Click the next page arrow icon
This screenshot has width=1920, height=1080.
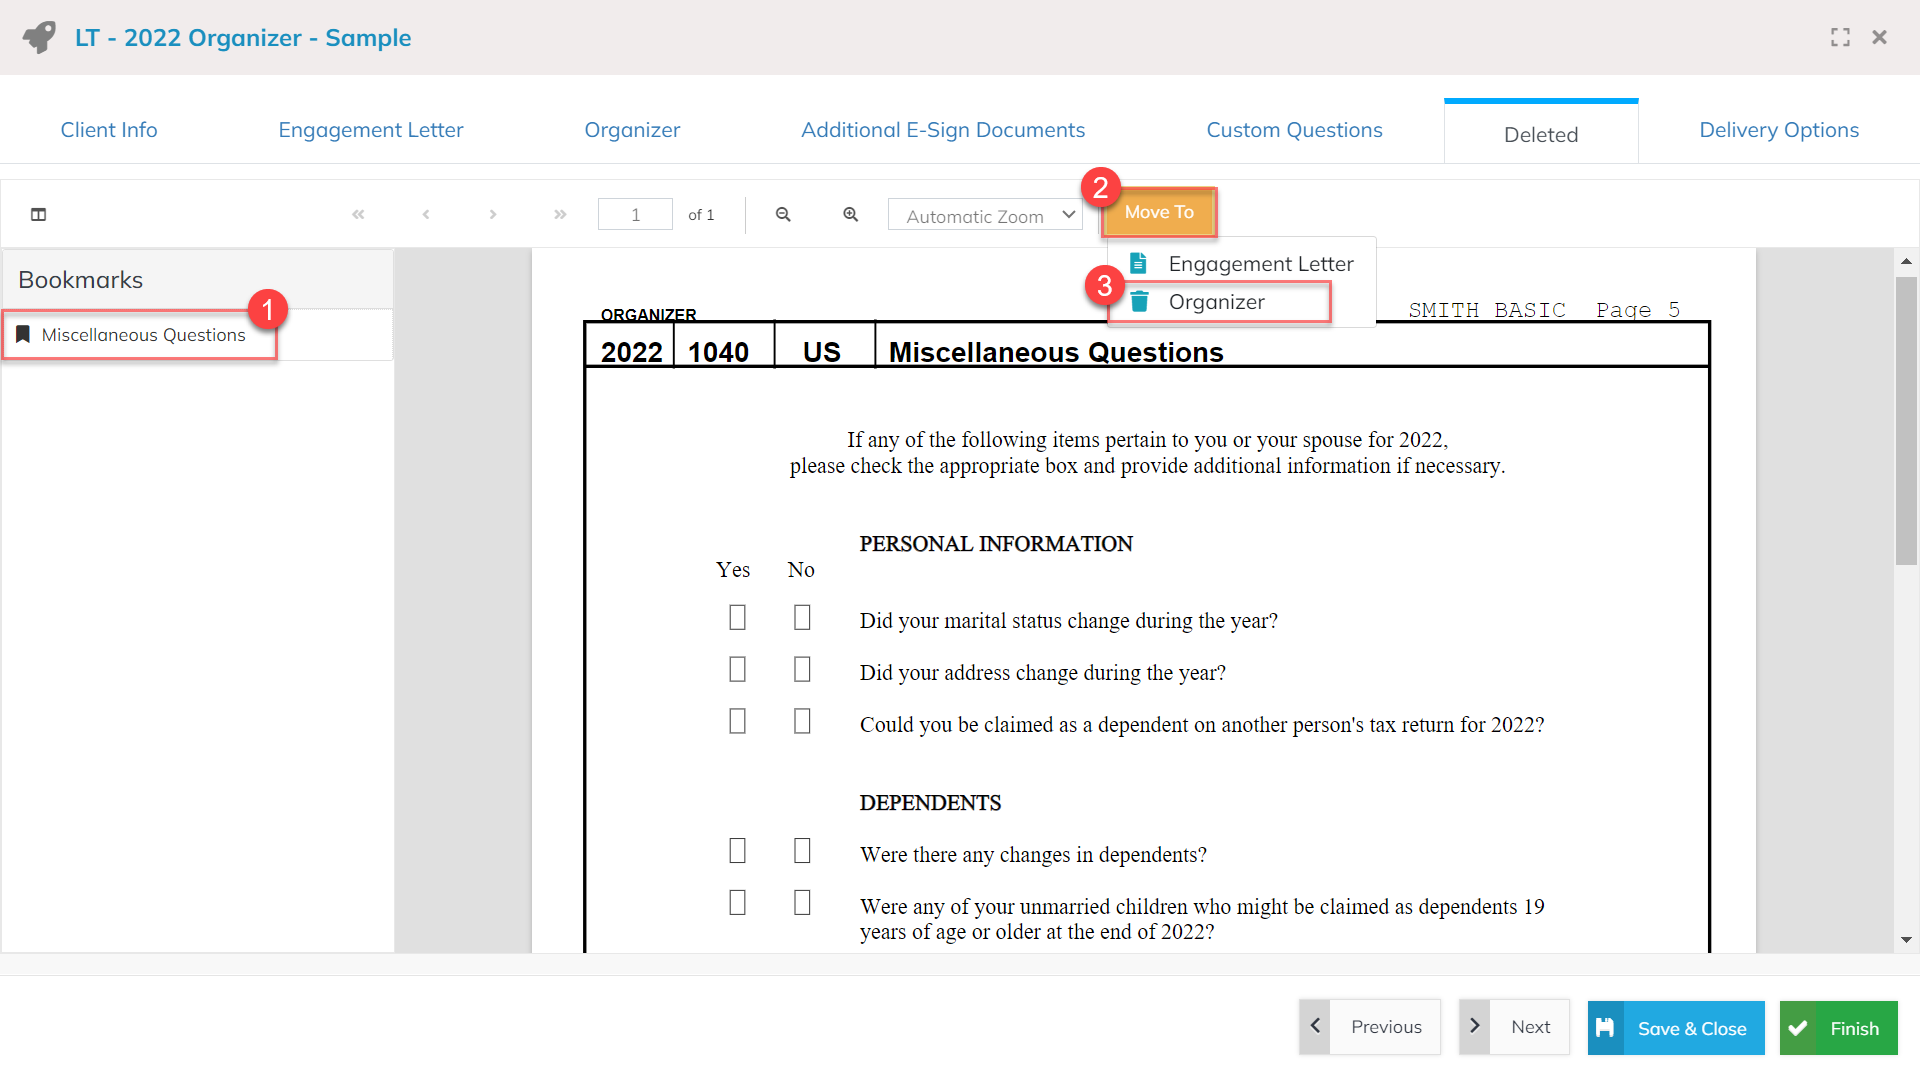click(x=493, y=214)
